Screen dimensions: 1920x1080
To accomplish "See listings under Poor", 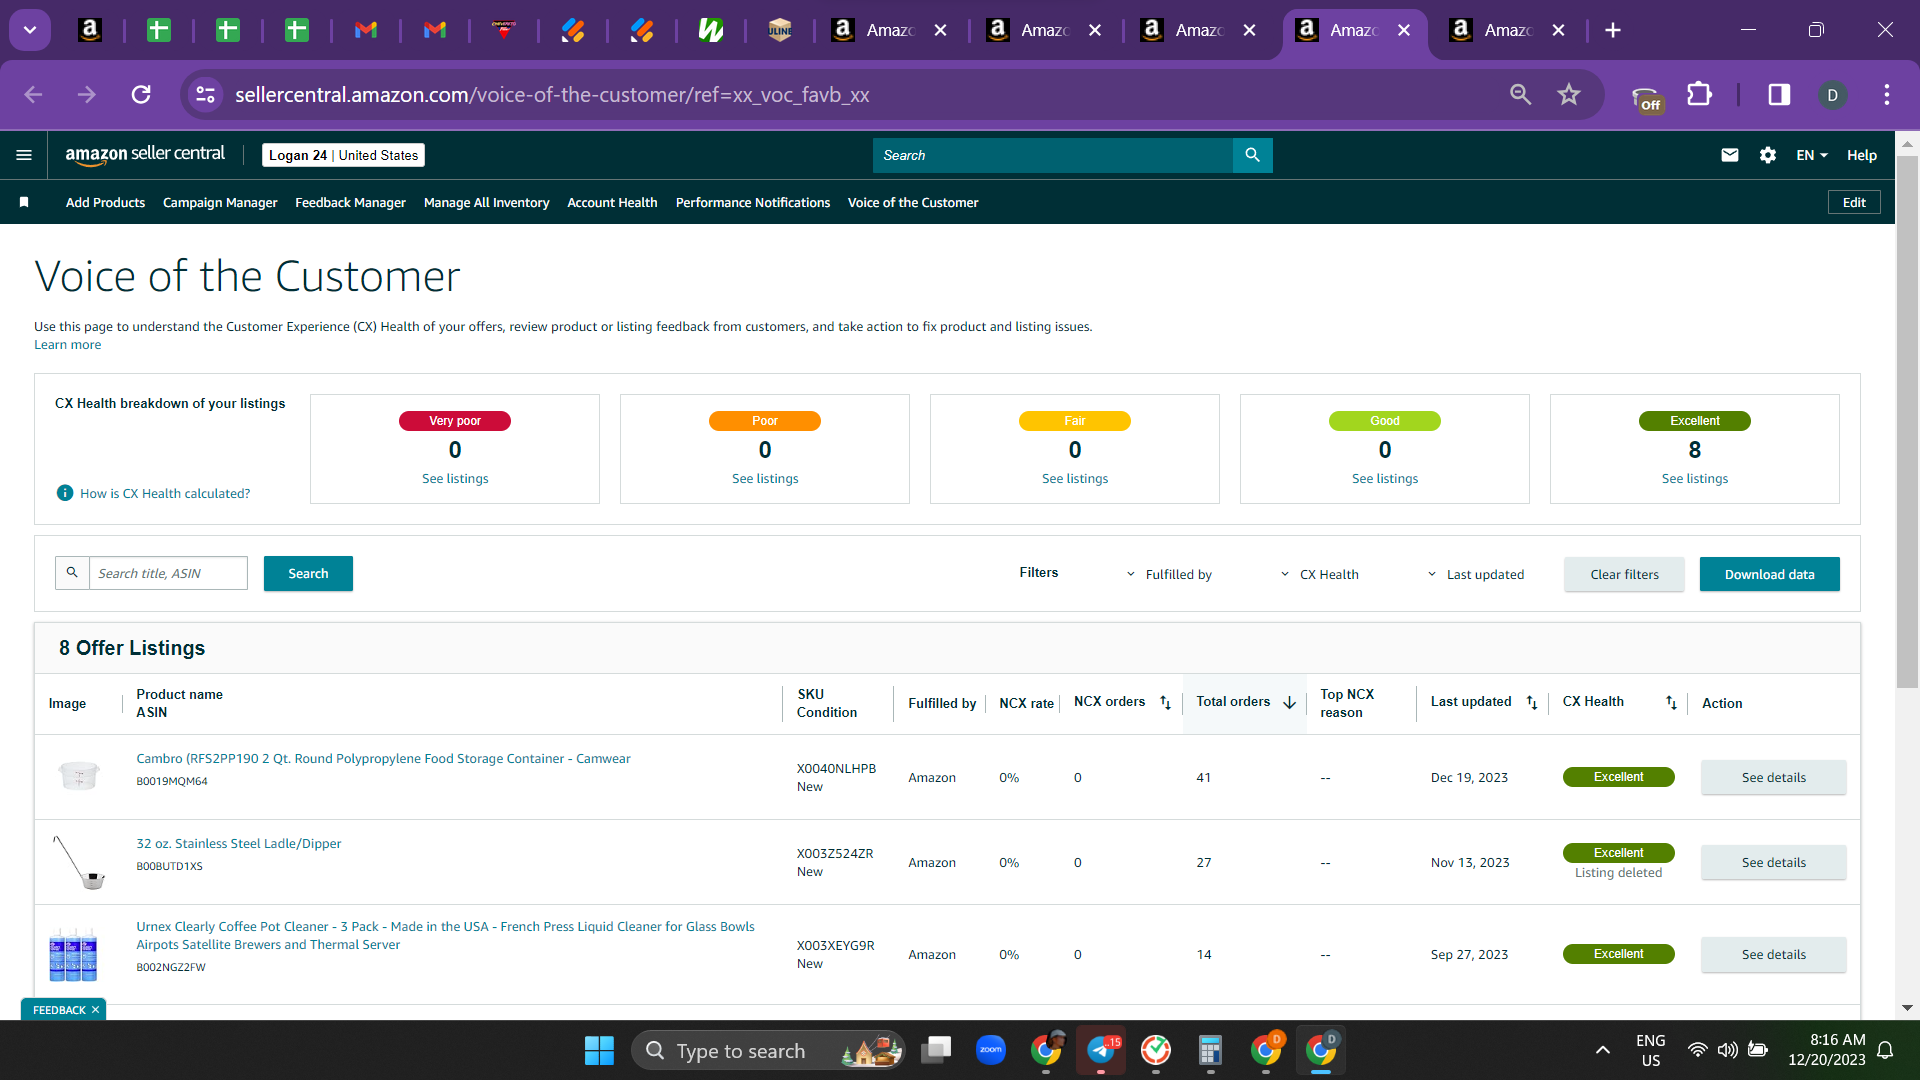I will 765,479.
